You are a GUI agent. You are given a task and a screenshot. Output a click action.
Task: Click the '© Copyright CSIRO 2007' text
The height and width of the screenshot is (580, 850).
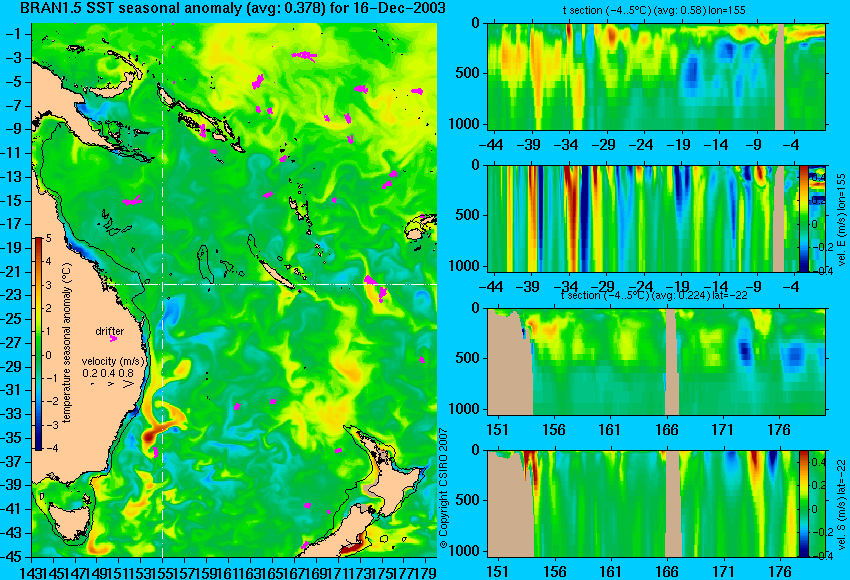pyautogui.click(x=443, y=489)
